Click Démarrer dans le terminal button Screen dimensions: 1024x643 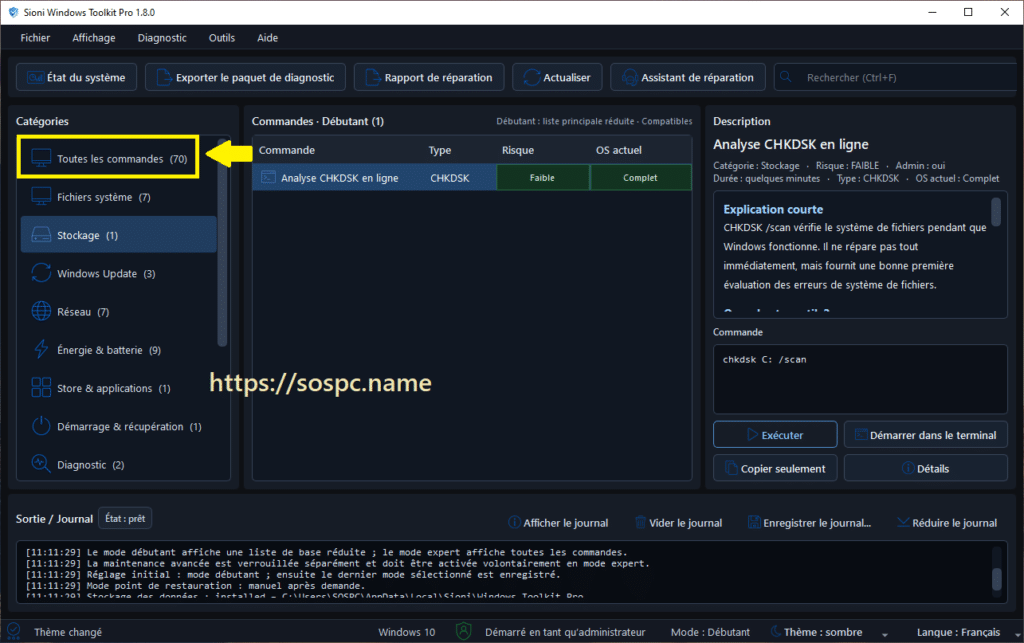(x=925, y=435)
